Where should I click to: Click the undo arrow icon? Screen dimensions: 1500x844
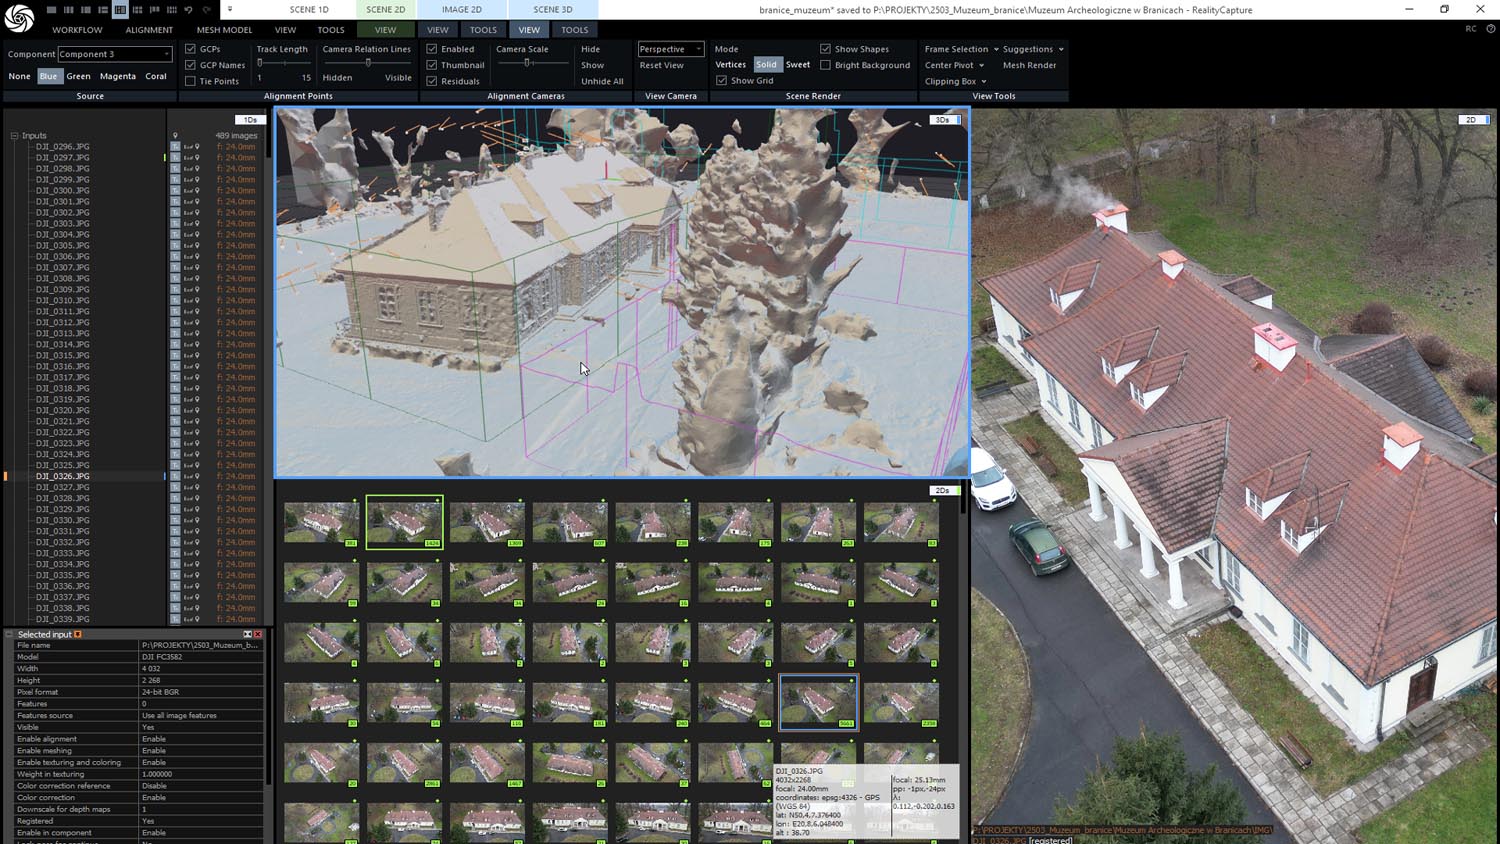coord(188,10)
